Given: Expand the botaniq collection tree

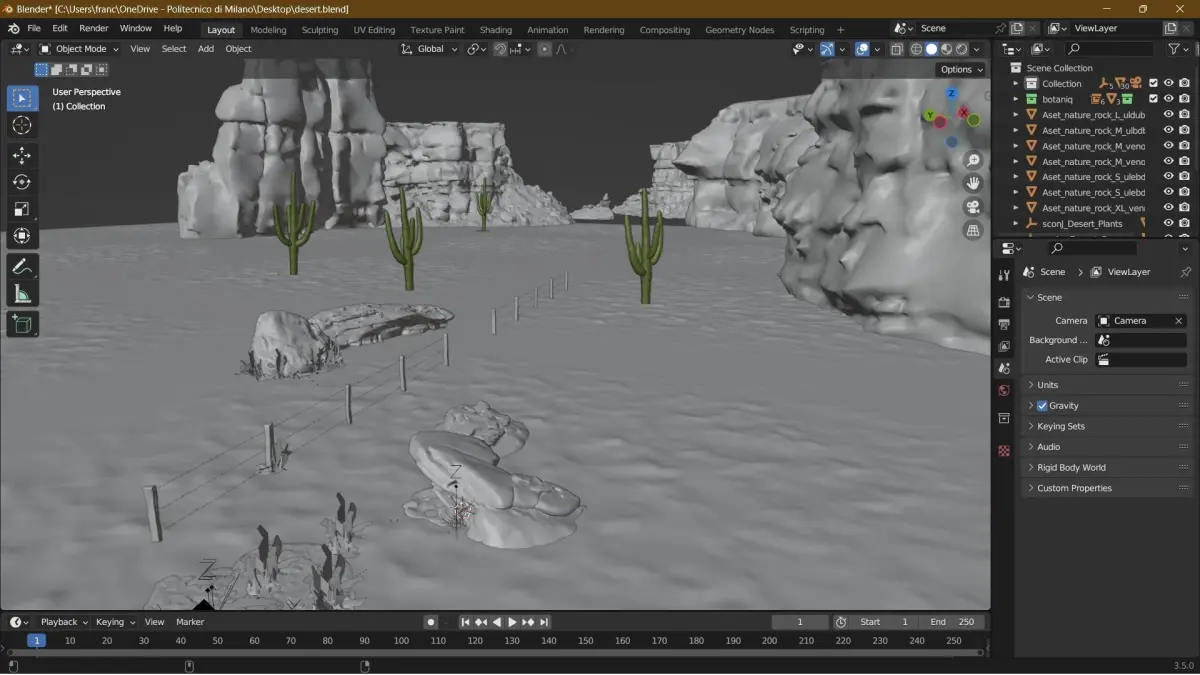Looking at the screenshot, I should click(1015, 99).
